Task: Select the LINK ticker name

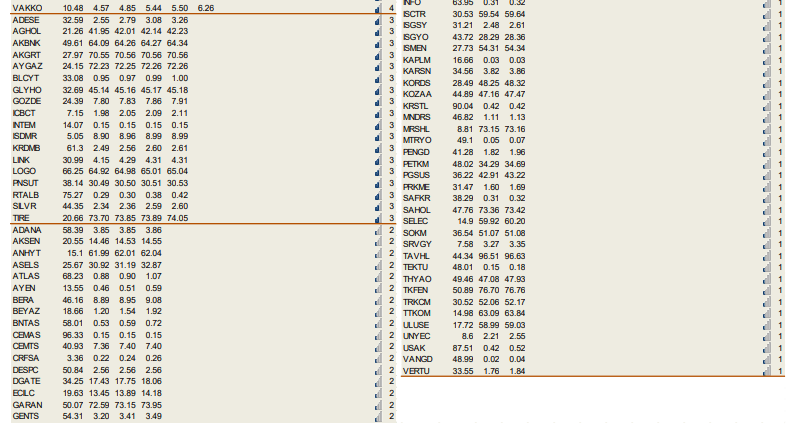Action: (x=21, y=160)
